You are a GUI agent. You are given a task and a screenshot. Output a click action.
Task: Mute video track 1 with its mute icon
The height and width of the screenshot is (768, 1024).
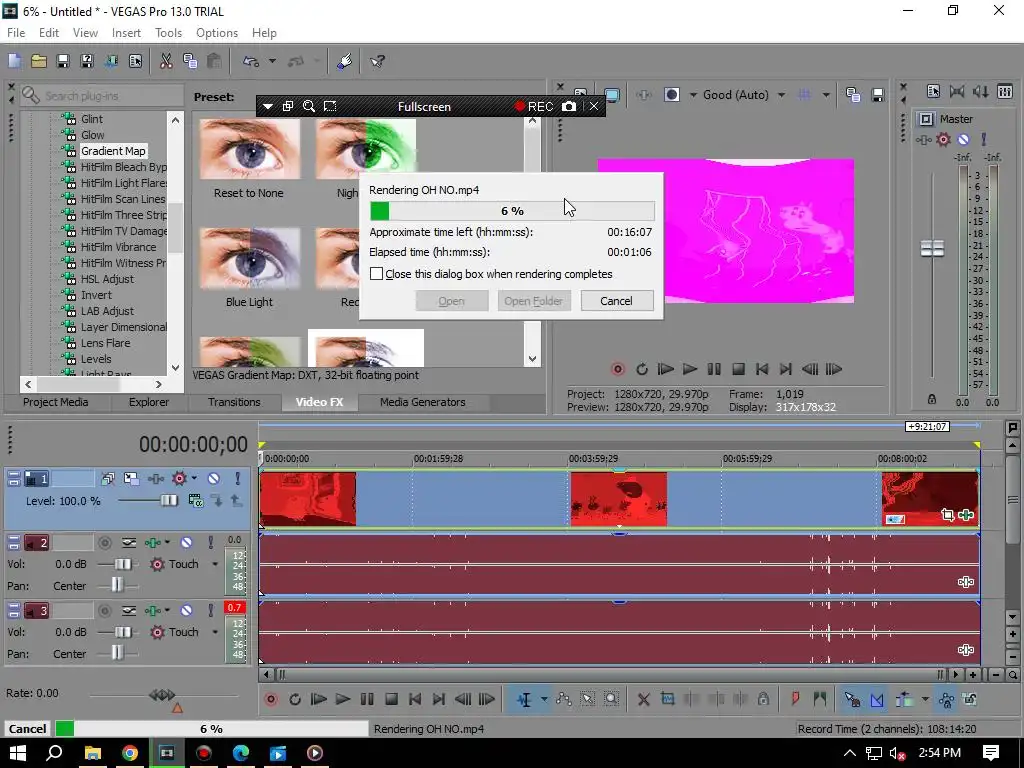[x=214, y=479]
